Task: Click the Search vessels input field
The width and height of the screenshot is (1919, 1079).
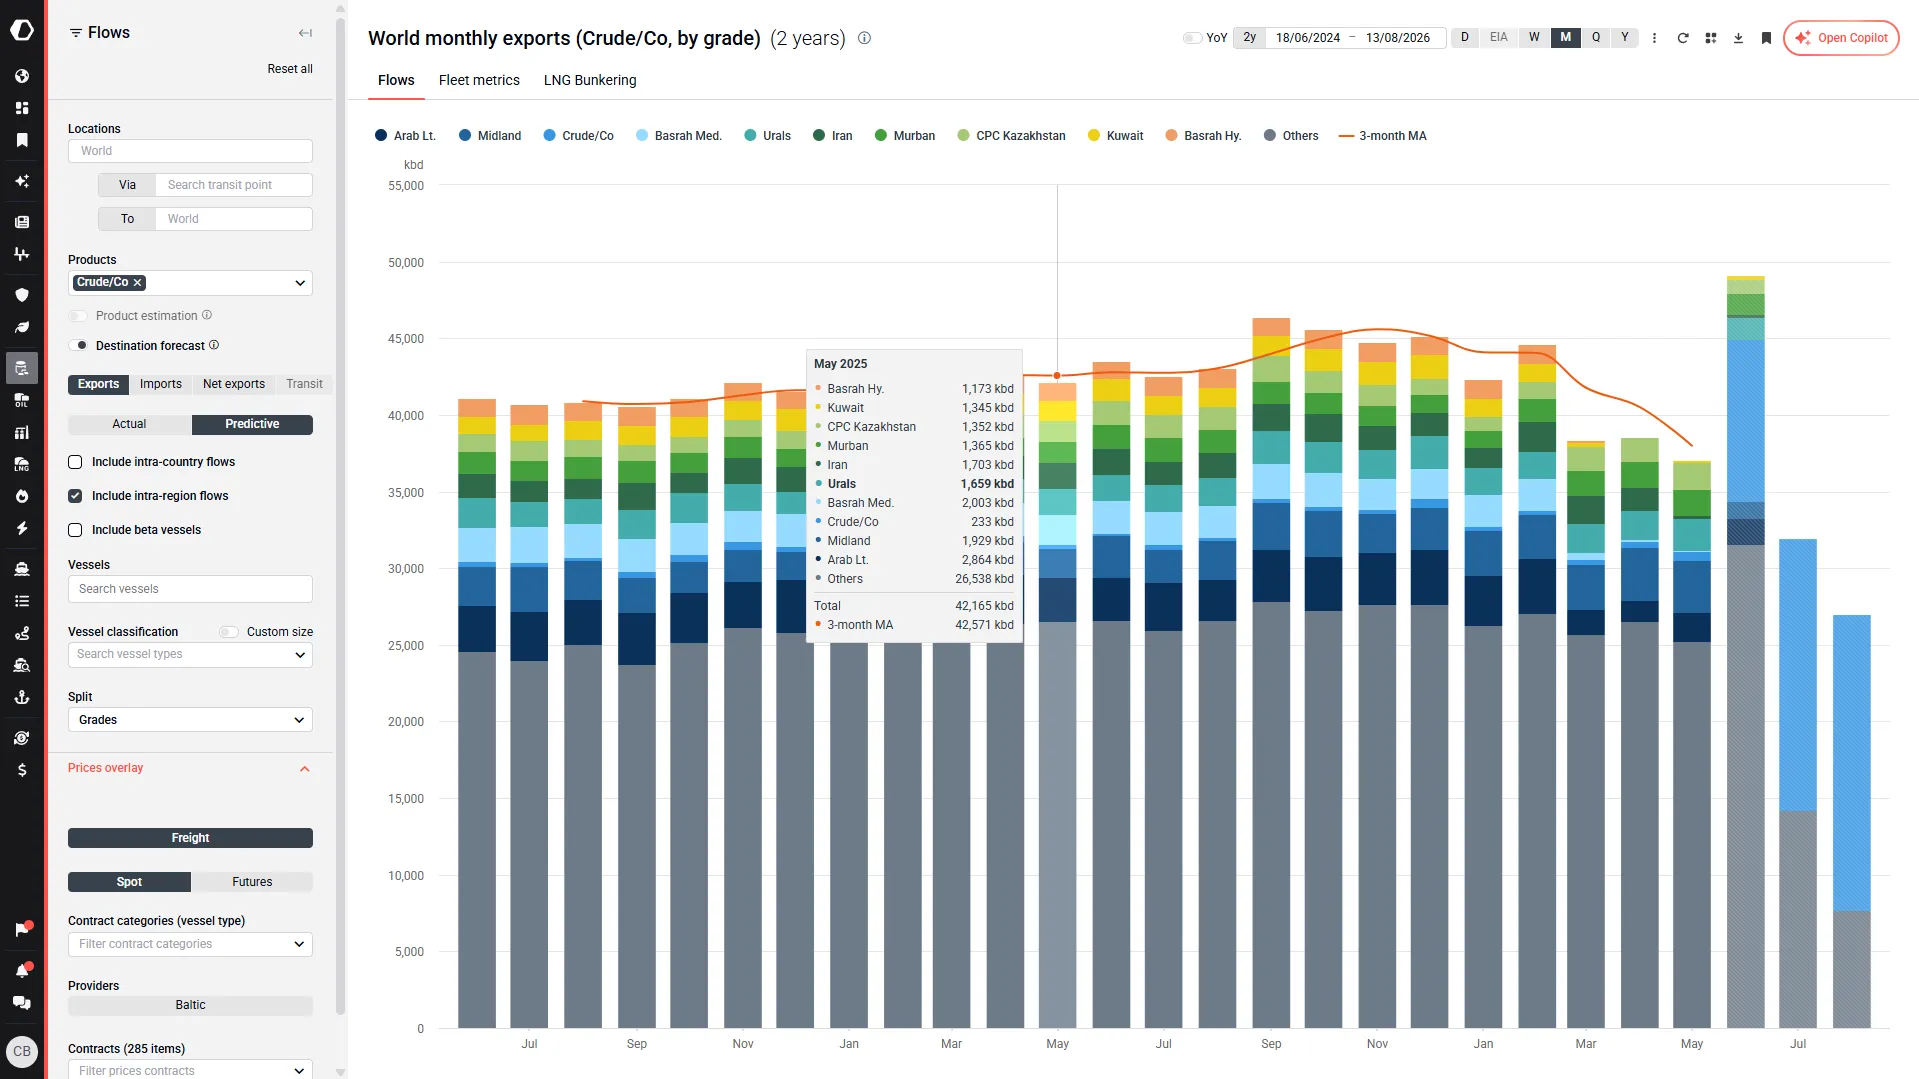Action: [190, 589]
